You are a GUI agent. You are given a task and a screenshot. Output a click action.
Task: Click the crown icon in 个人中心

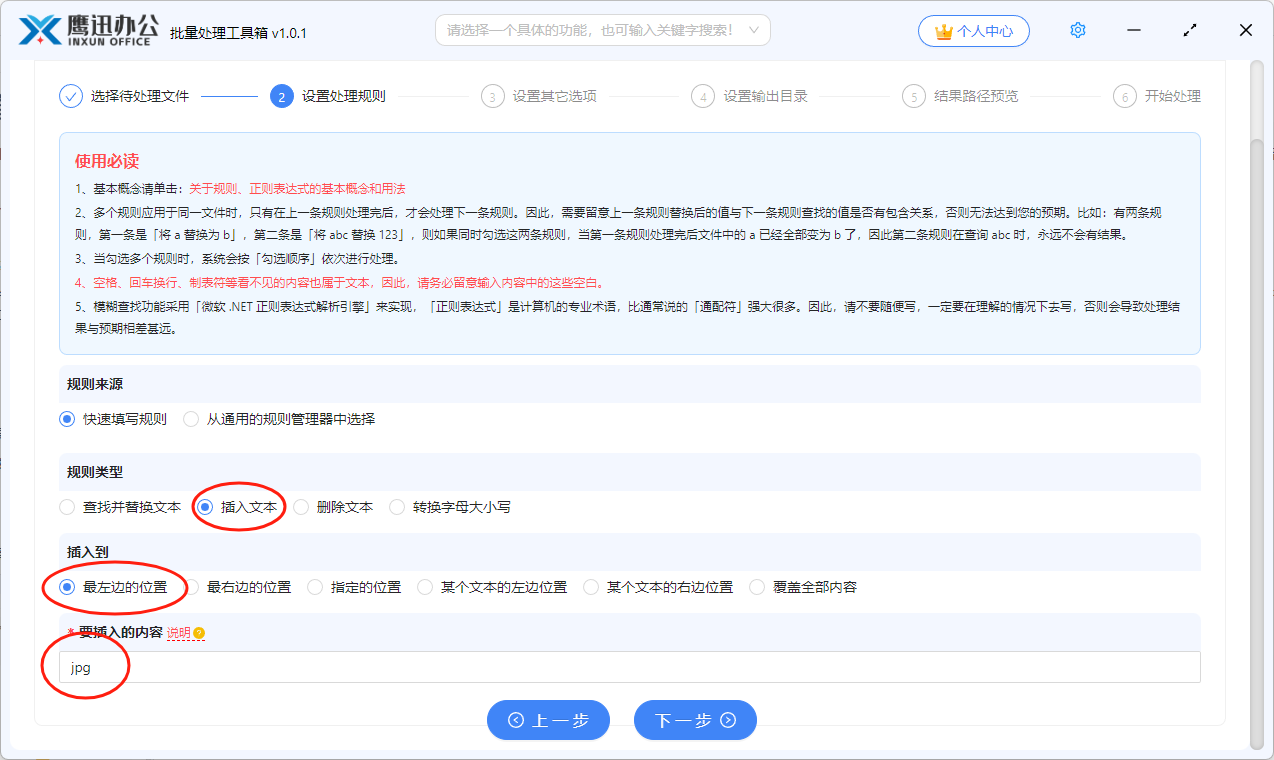(943, 32)
